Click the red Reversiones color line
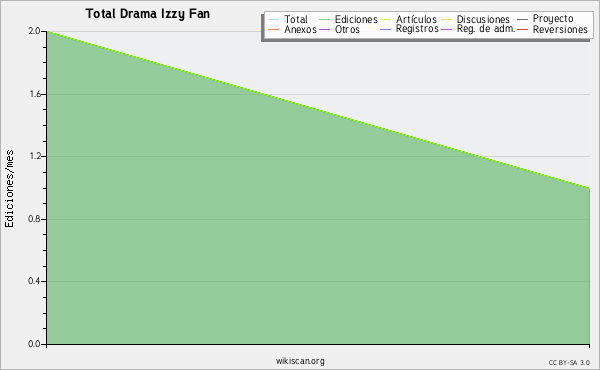The height and width of the screenshot is (370, 600). coord(522,29)
